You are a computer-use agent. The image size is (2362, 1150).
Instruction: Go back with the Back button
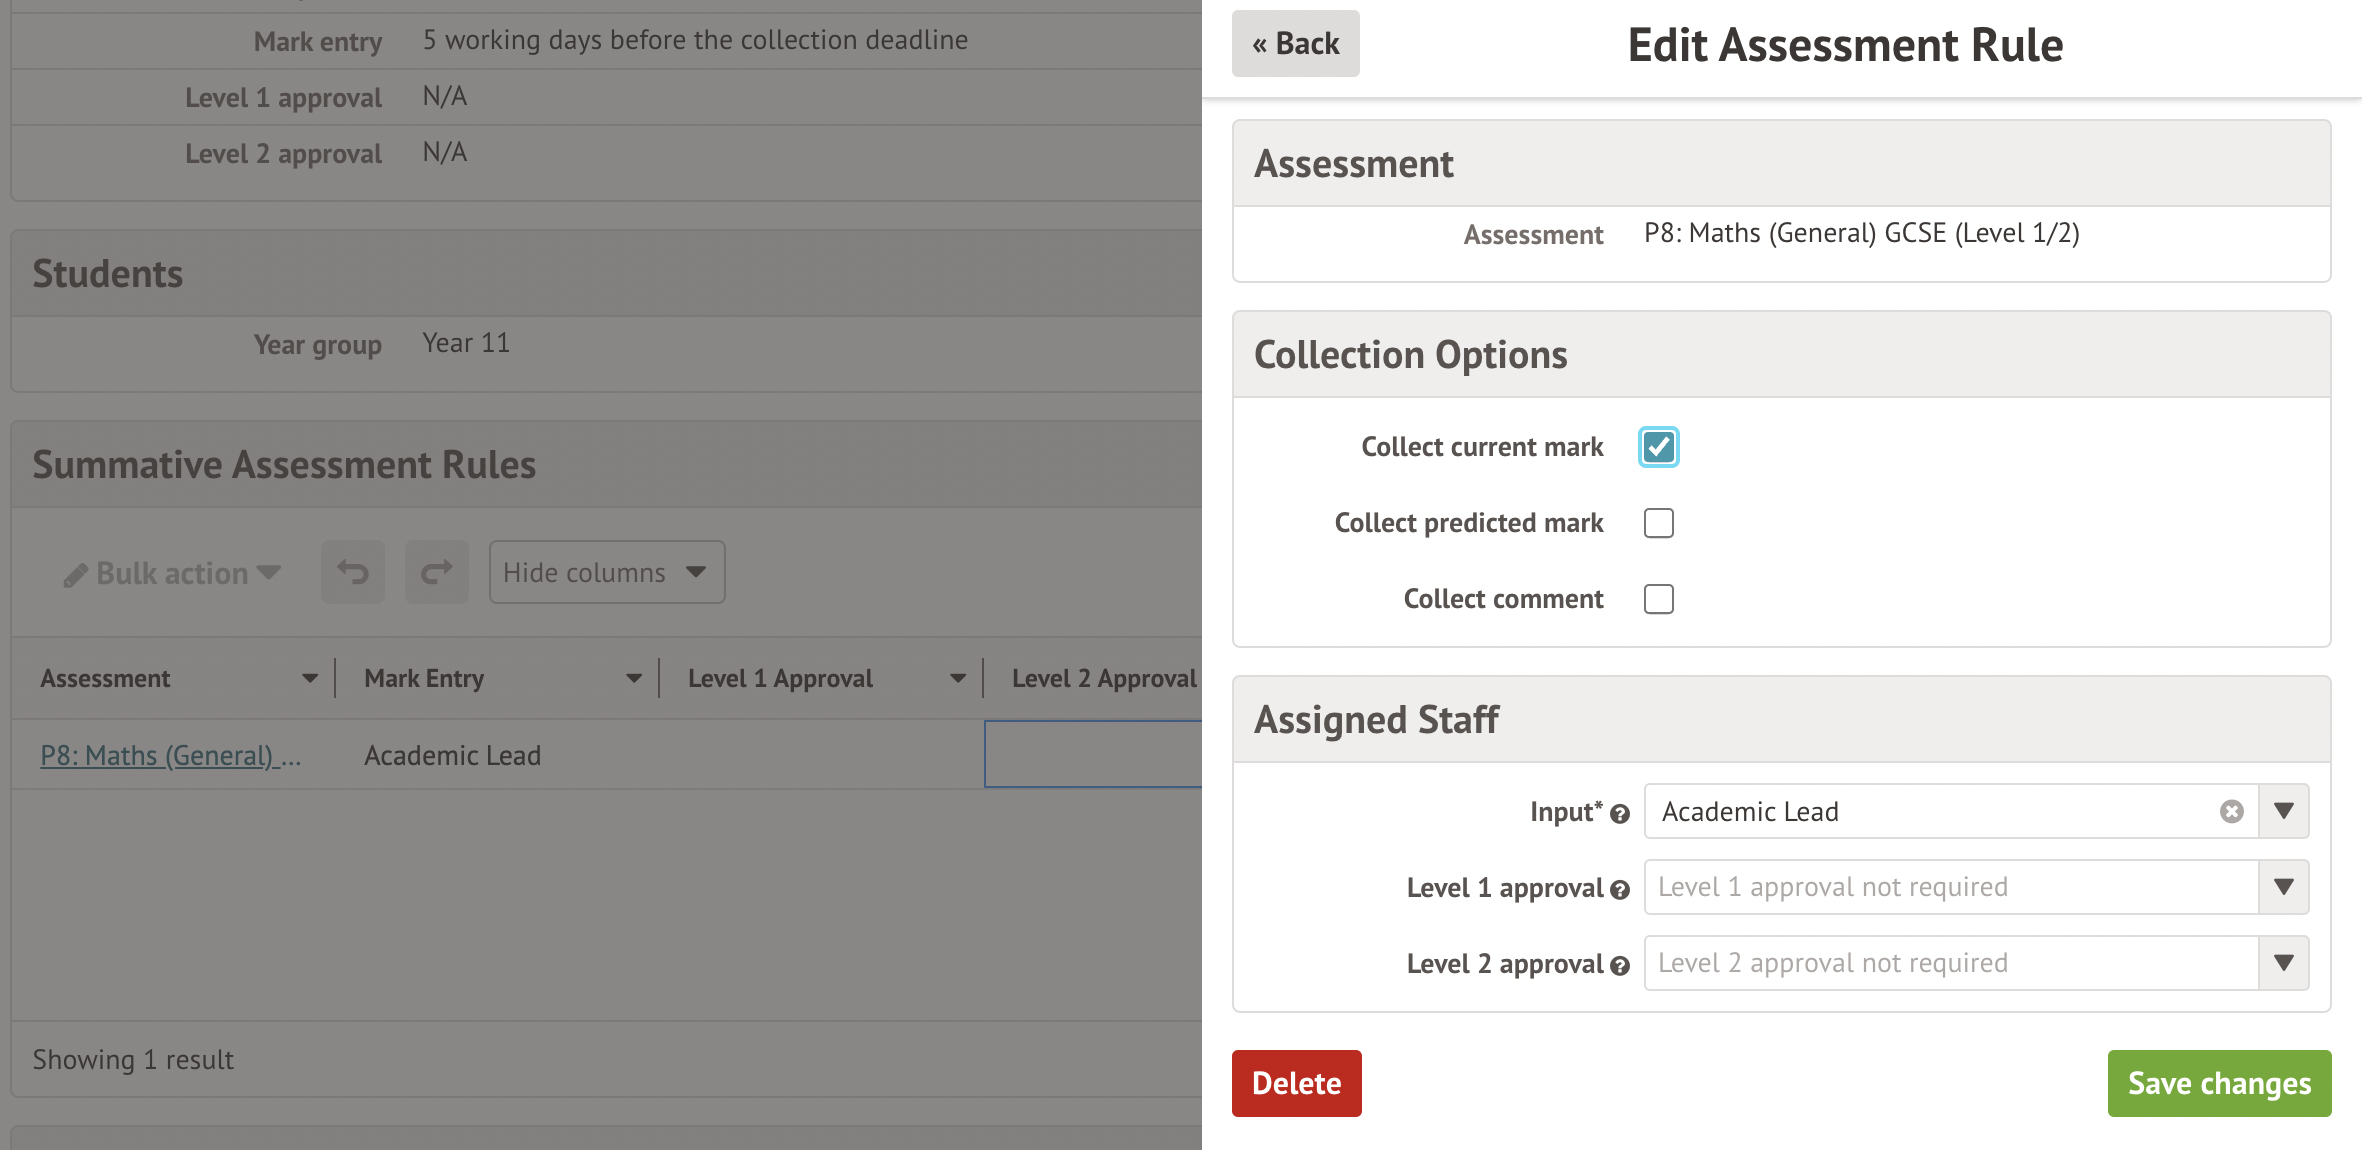(x=1295, y=44)
